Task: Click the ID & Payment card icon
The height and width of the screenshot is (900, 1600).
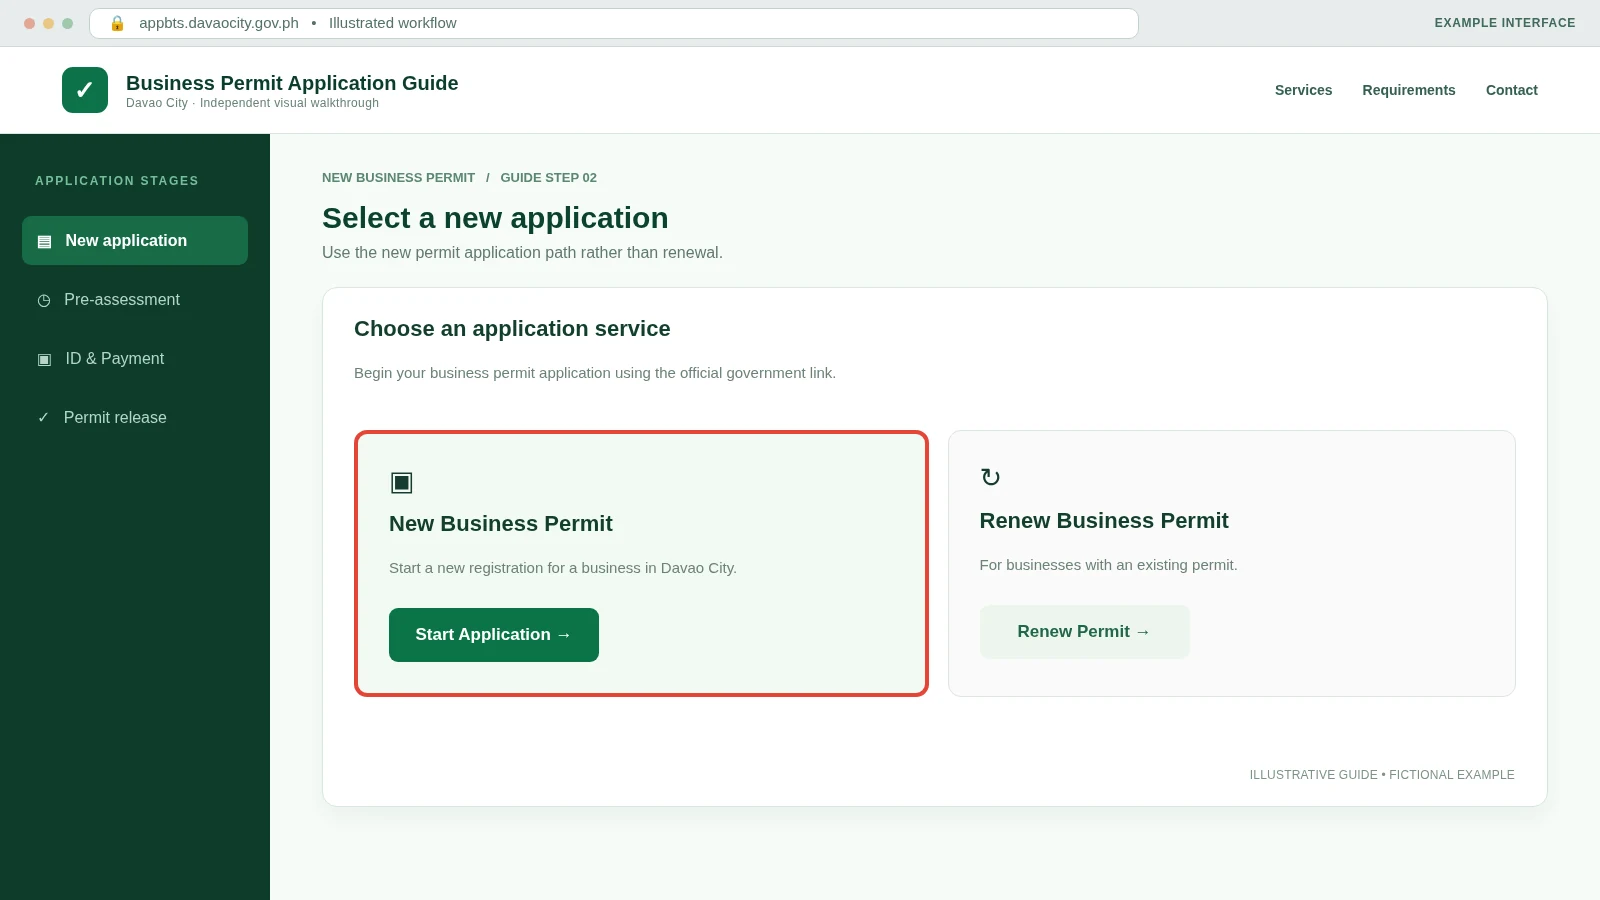Action: point(44,359)
